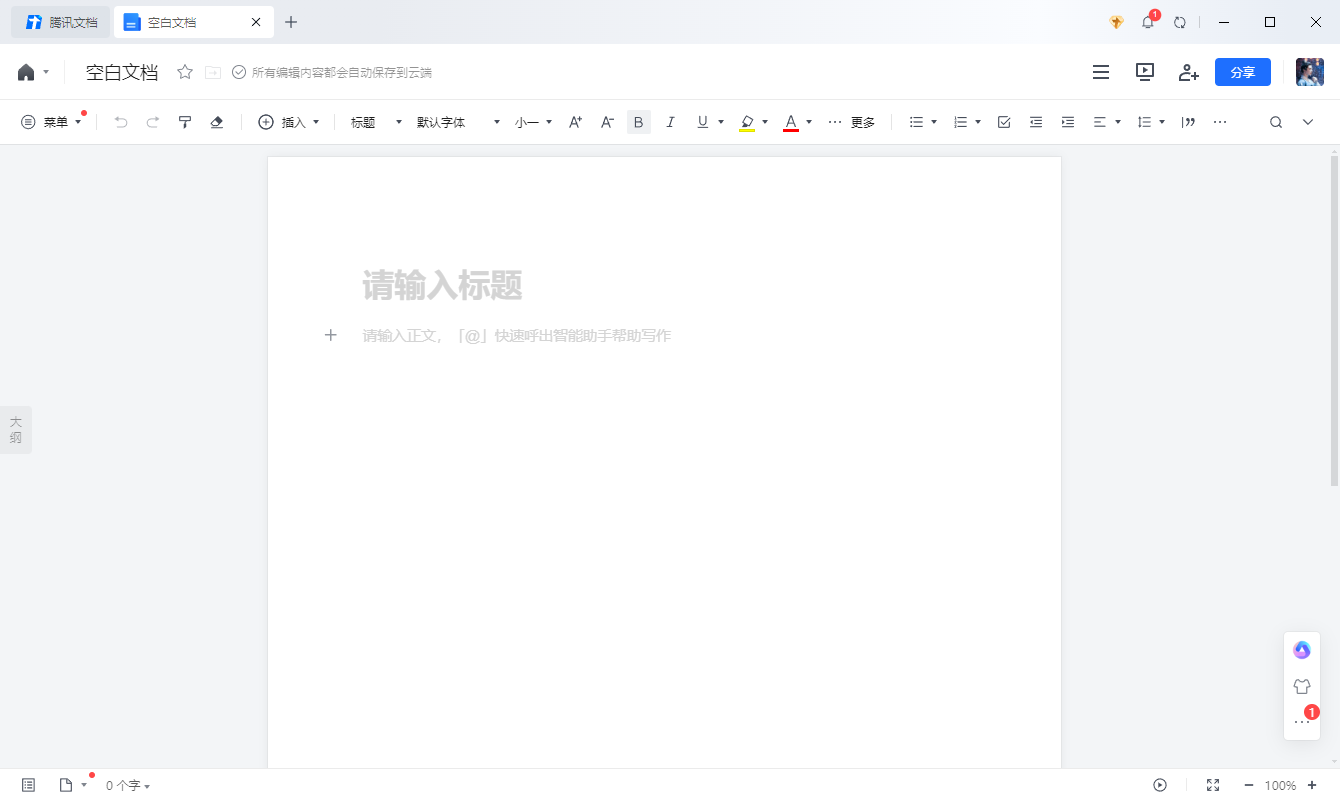
Task: Toggle bold formatting
Action: pyautogui.click(x=638, y=121)
